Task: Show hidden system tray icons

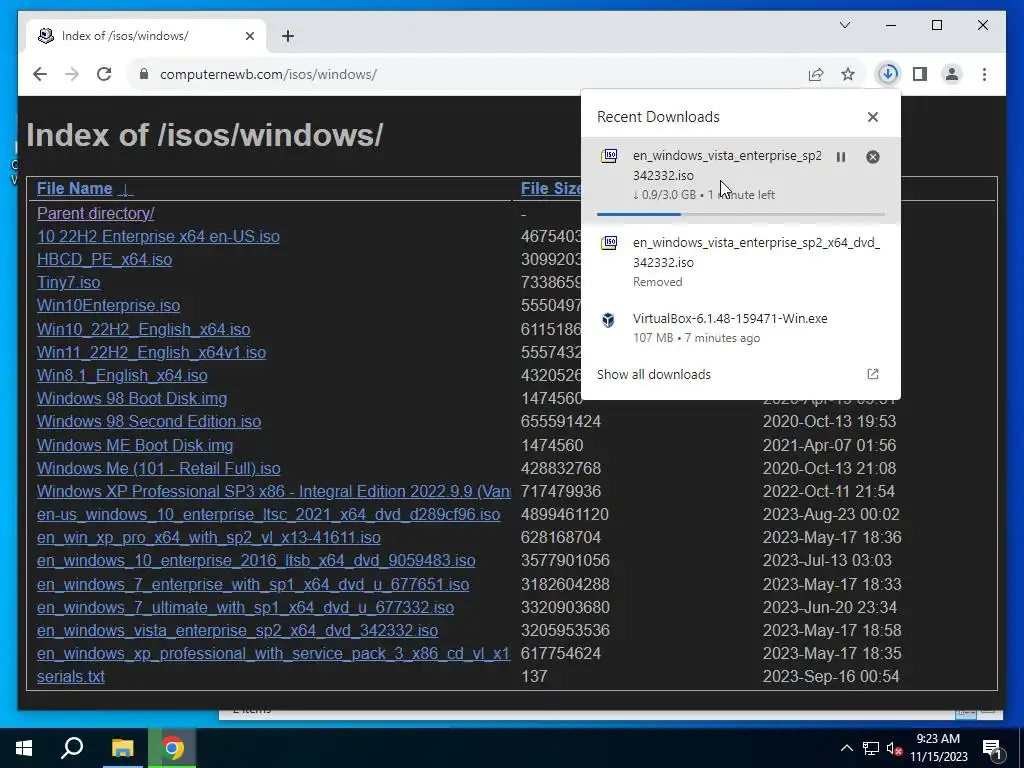Action: click(846, 748)
